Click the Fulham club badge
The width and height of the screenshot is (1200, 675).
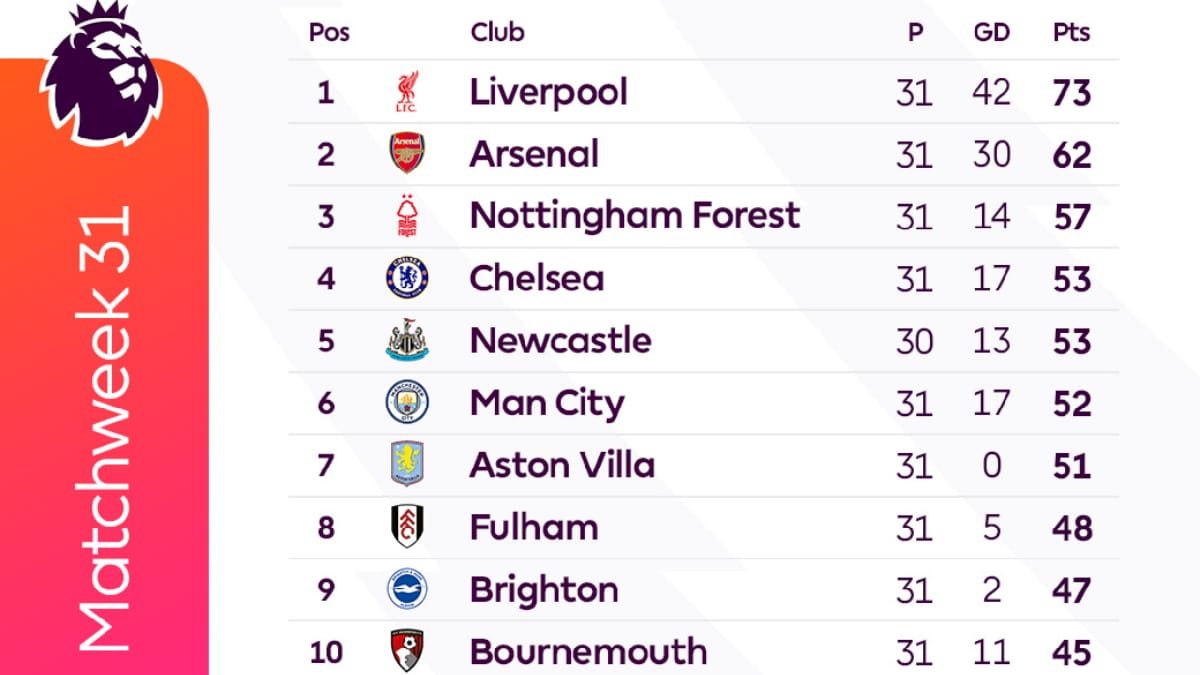click(x=407, y=527)
